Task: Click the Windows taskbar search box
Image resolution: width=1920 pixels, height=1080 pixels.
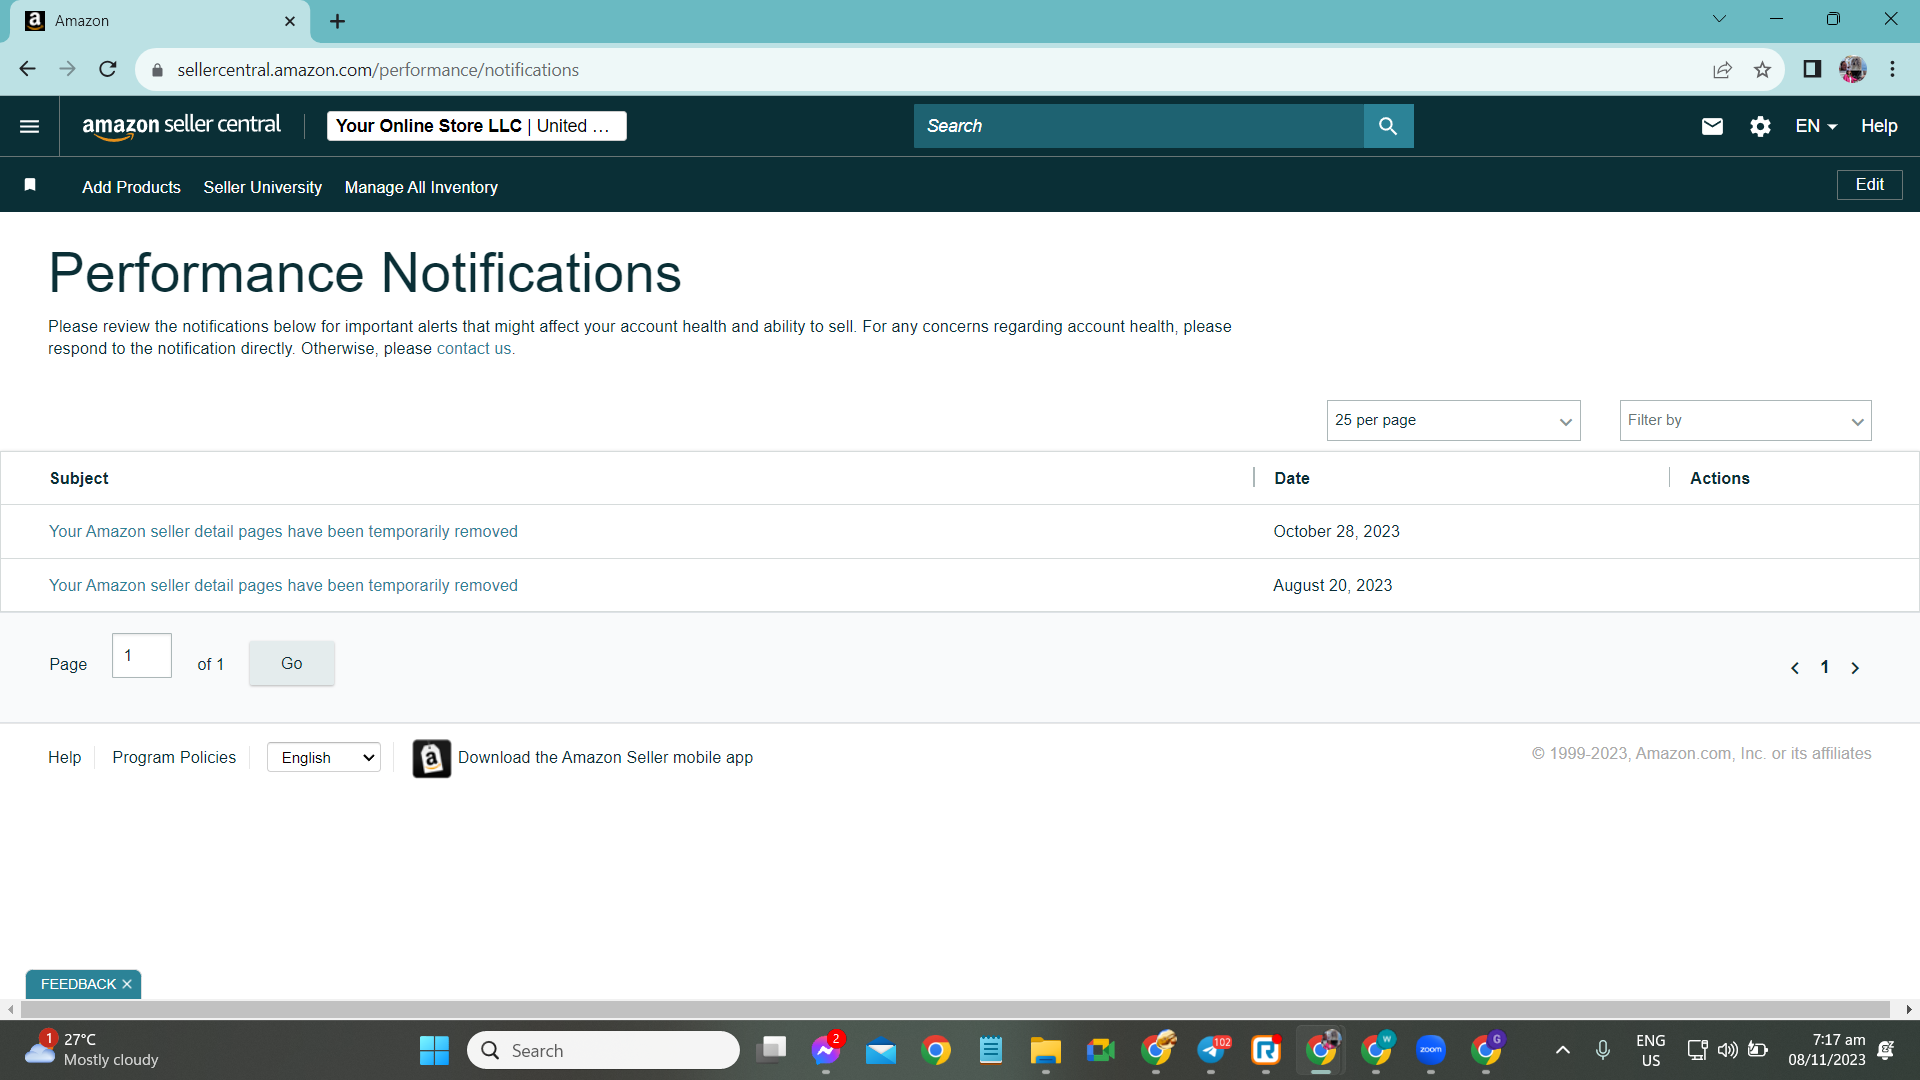Action: 603,1050
